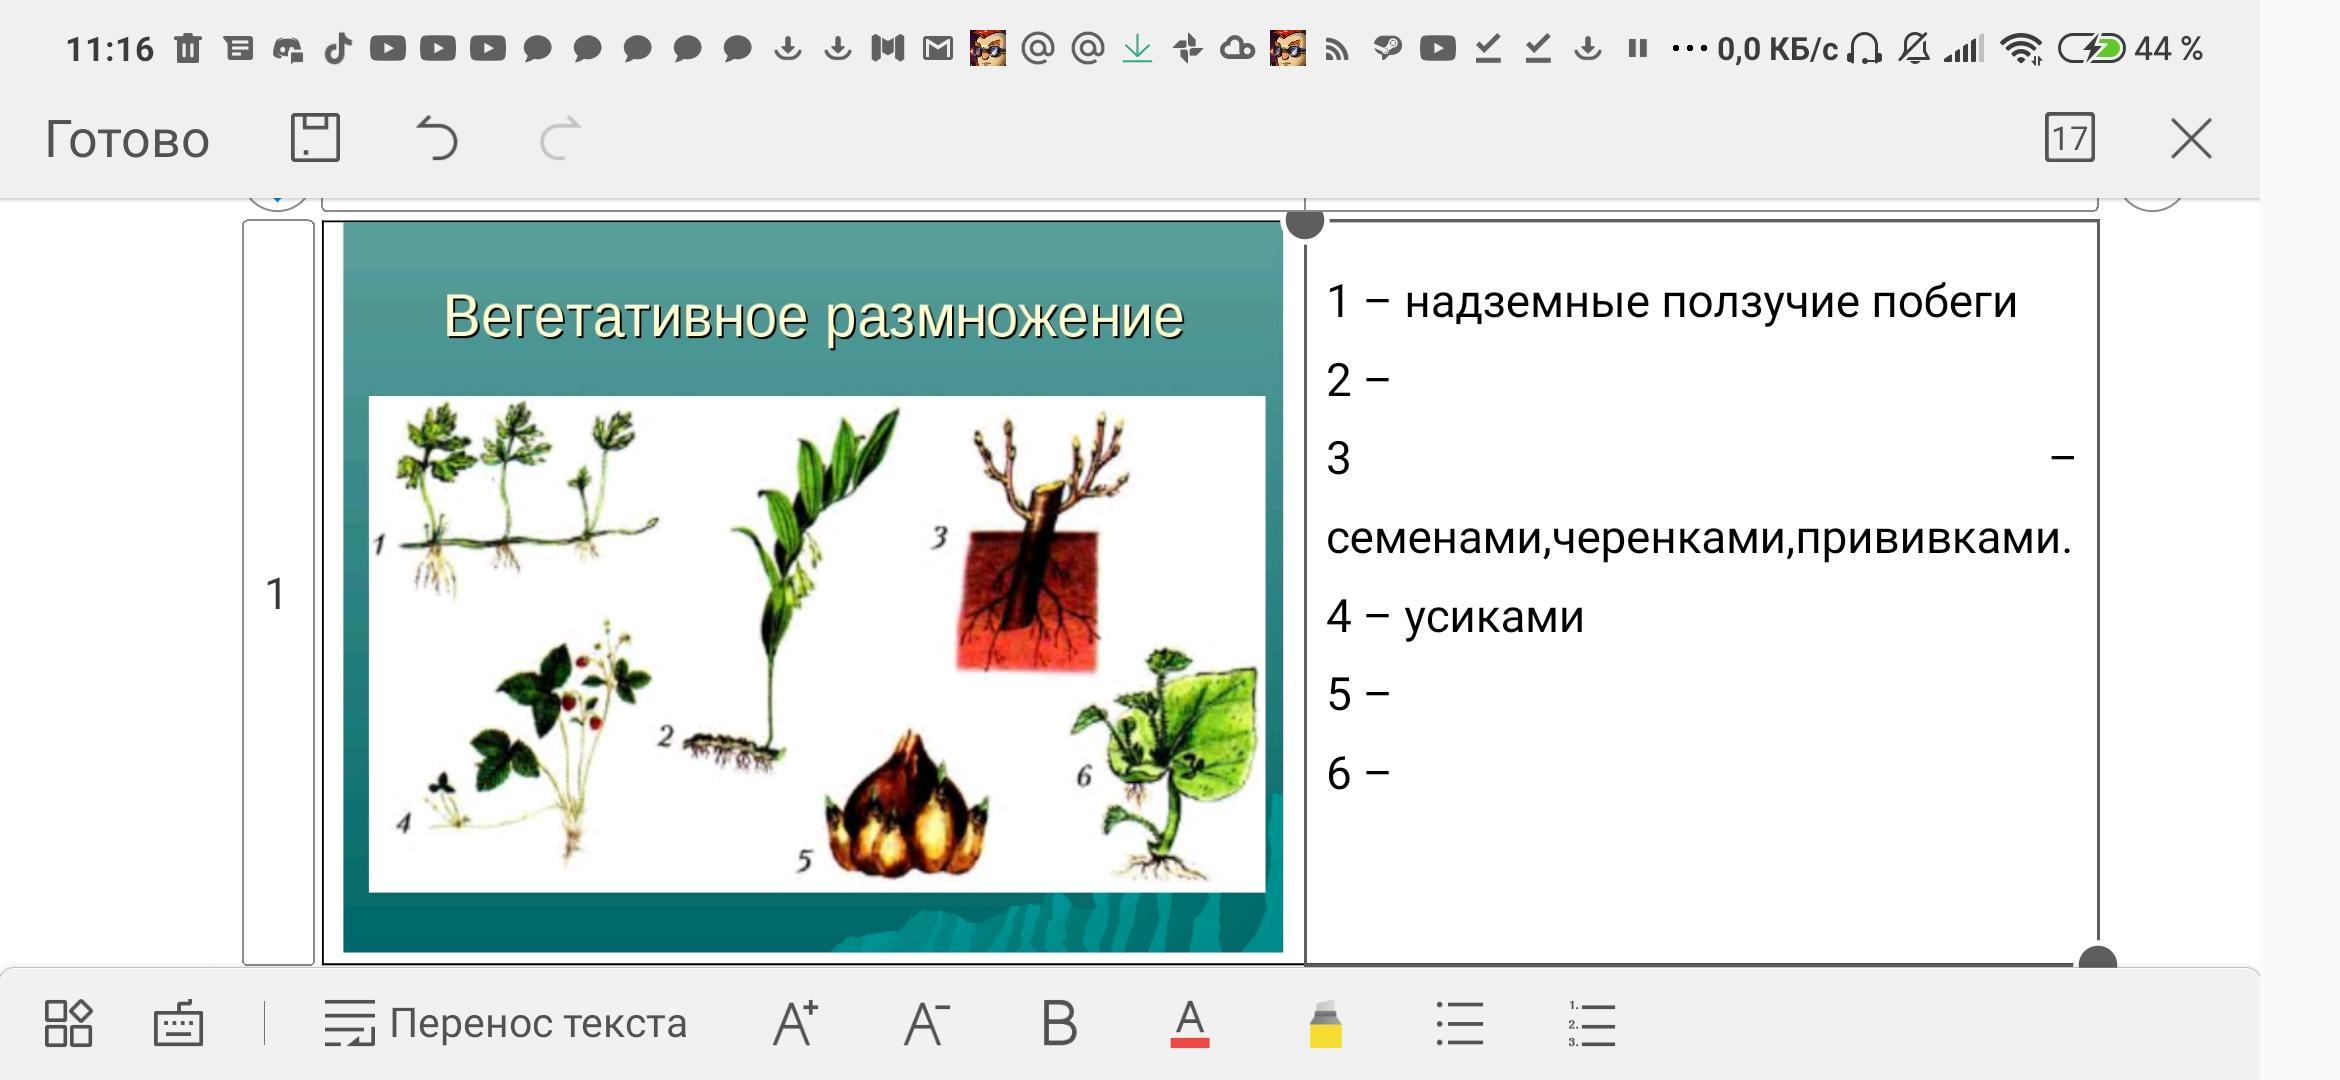
Task: Select the Вегетативное размножение image
Action: (812, 586)
